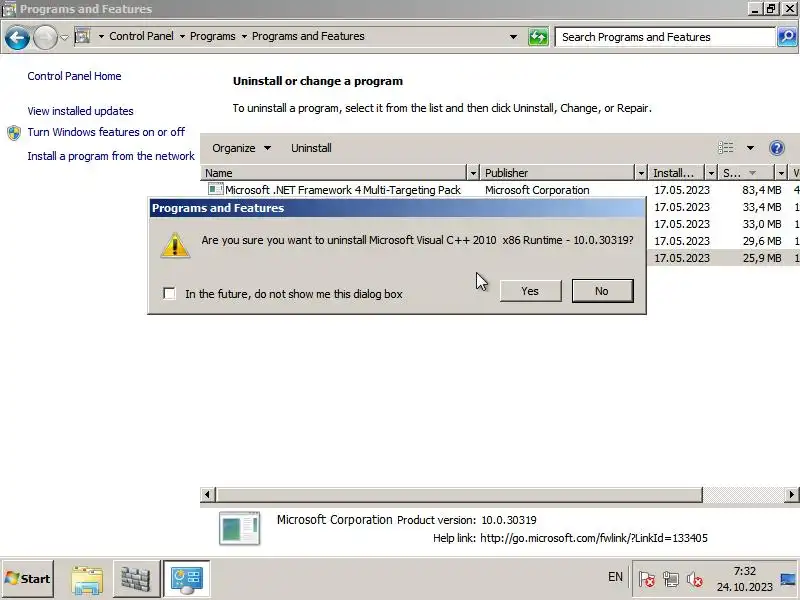The height and width of the screenshot is (600, 800).
Task: Click the network tray icon
Action: pos(671,579)
